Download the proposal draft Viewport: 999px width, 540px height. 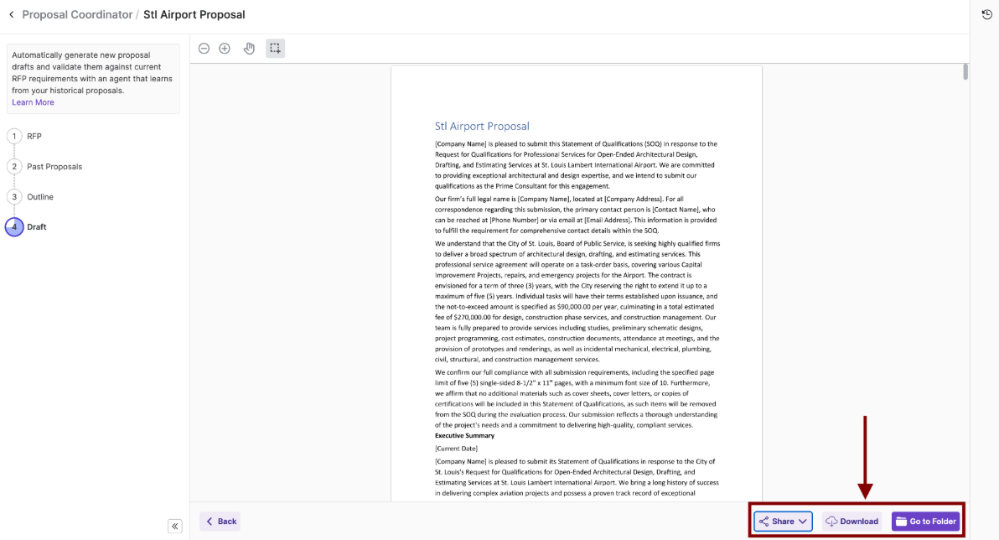click(852, 522)
